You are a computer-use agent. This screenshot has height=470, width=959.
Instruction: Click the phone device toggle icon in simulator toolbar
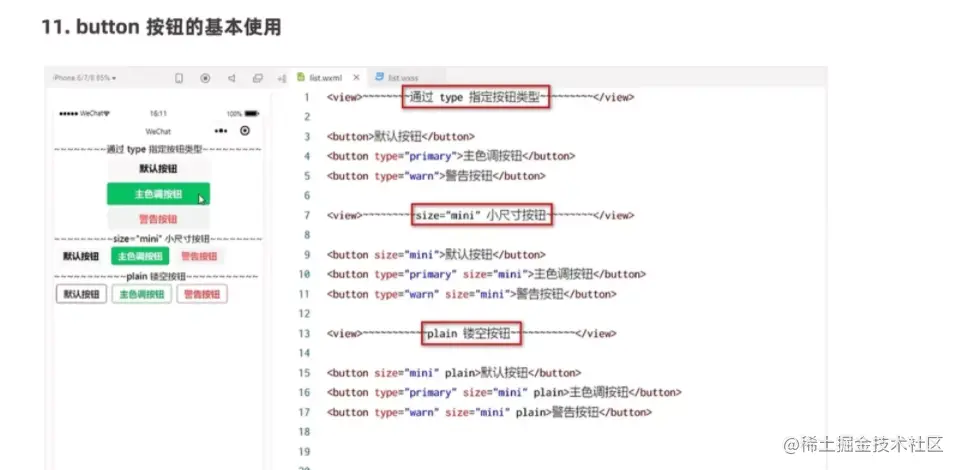(179, 78)
